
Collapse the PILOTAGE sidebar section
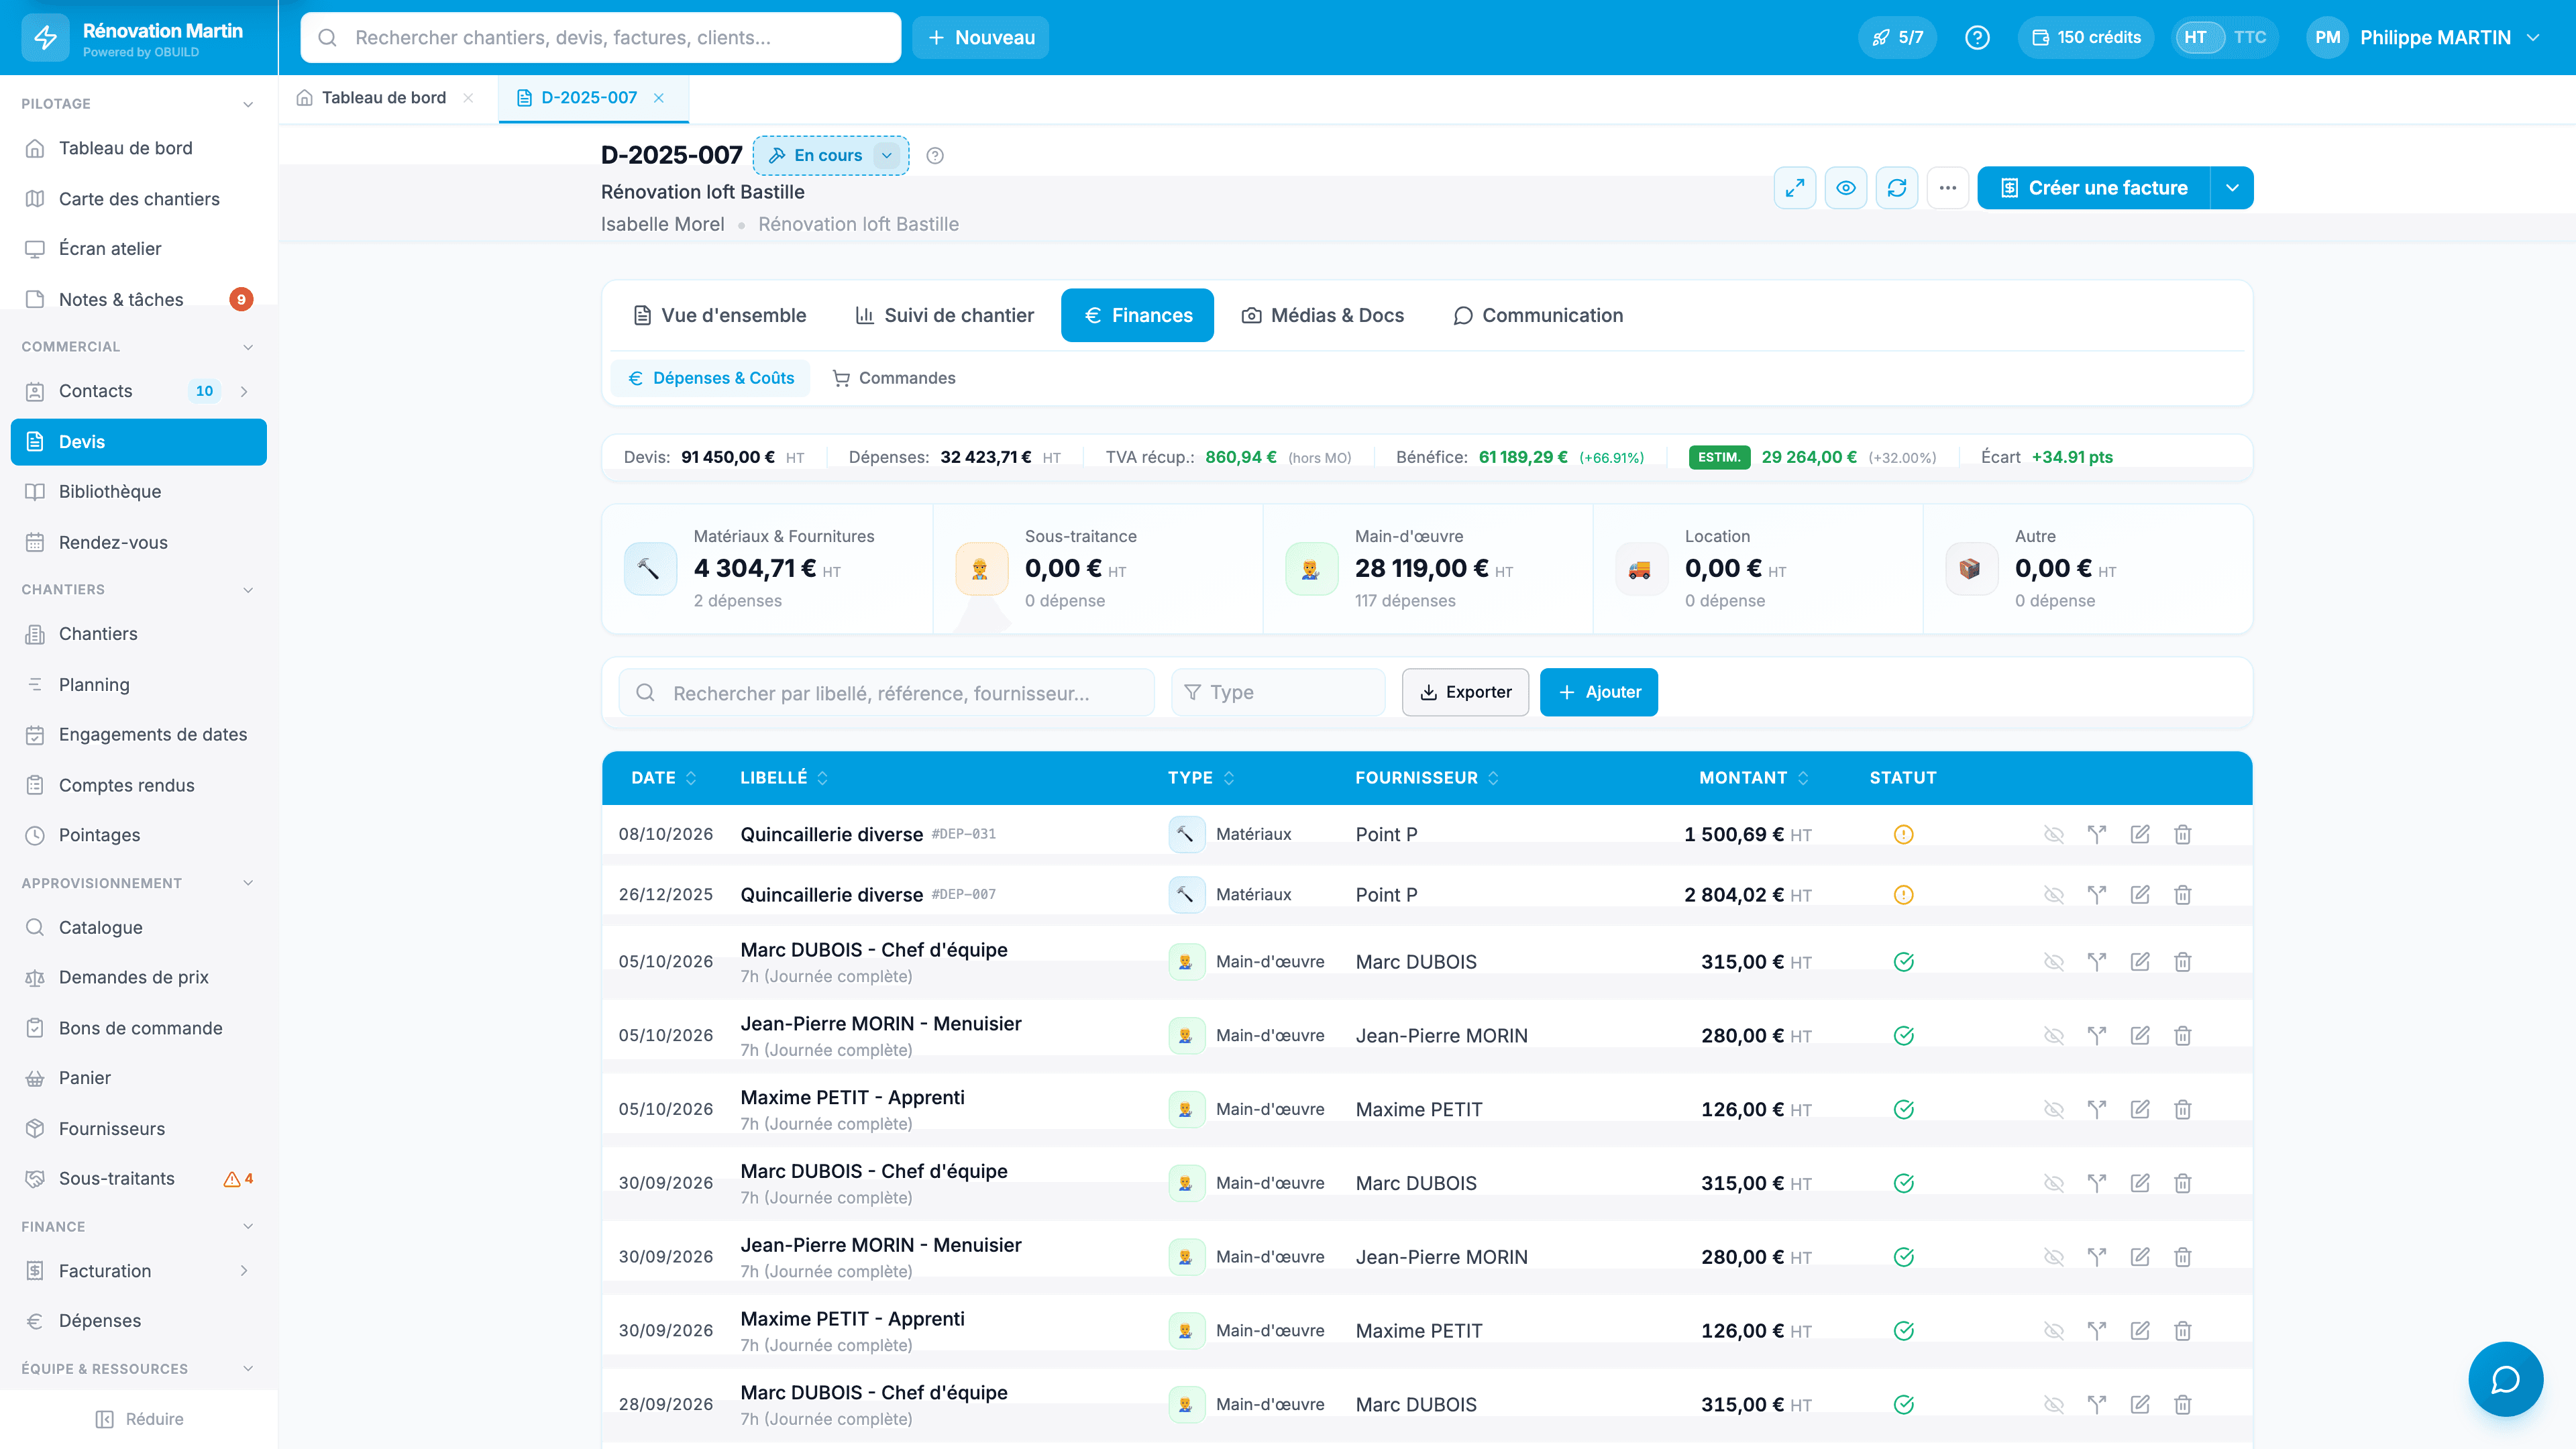click(x=248, y=104)
